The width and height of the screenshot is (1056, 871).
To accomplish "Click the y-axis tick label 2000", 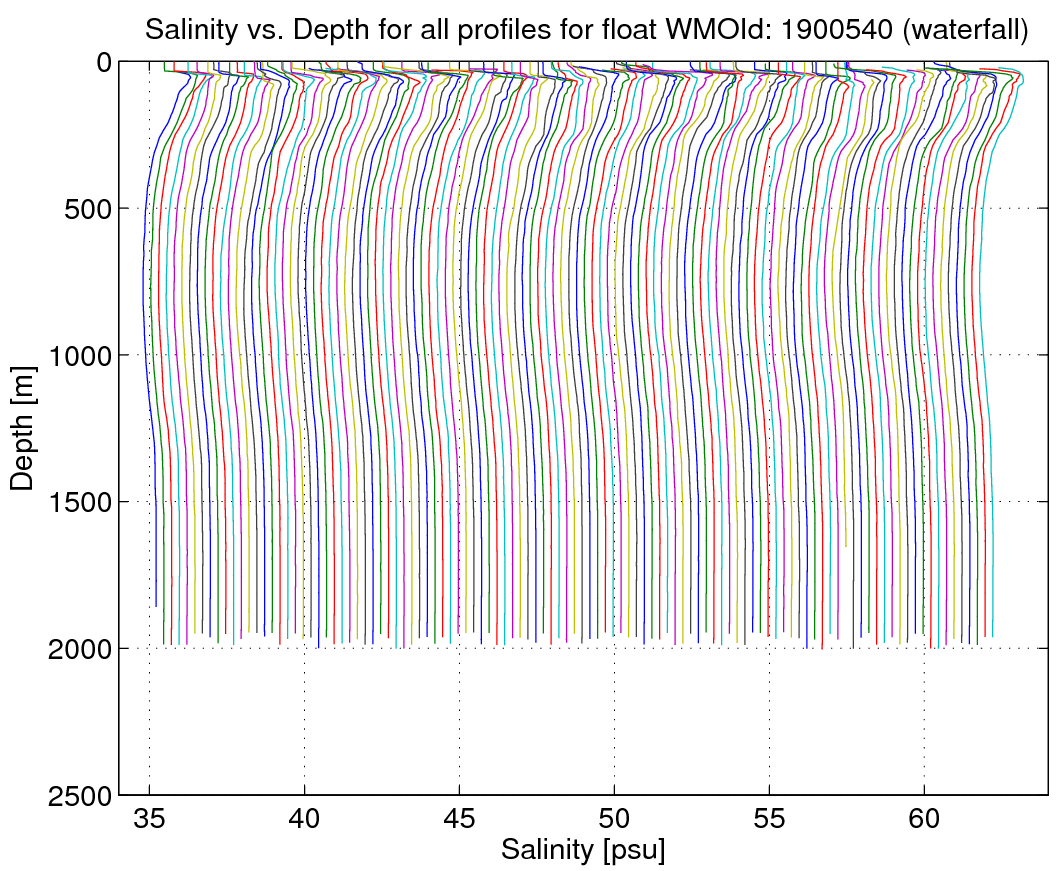I will 79,650.
